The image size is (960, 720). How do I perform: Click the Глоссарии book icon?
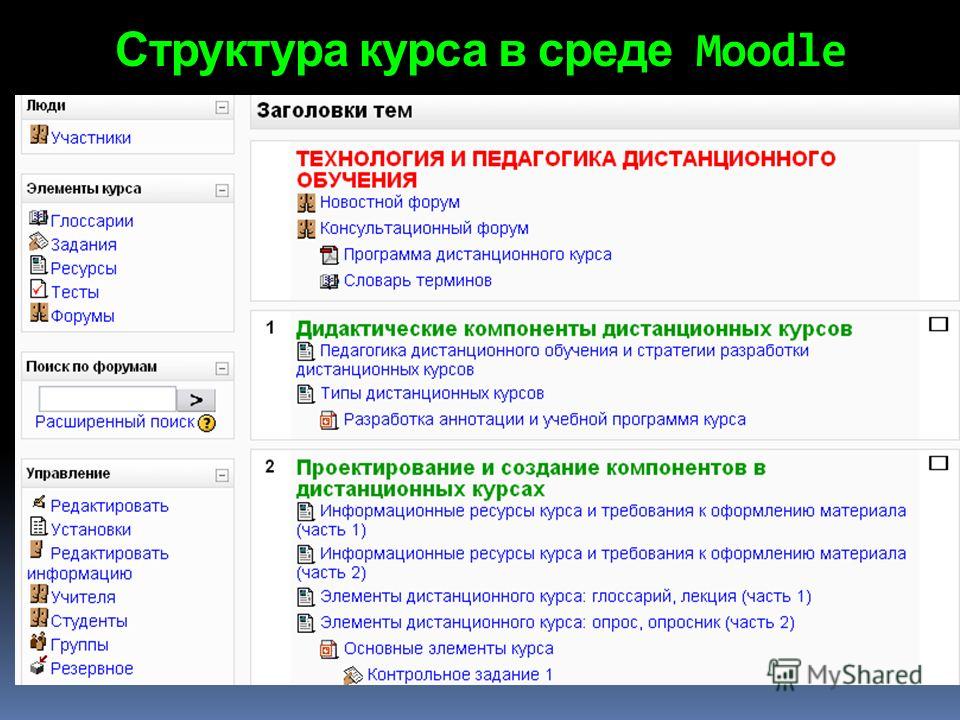pyautogui.click(x=38, y=218)
